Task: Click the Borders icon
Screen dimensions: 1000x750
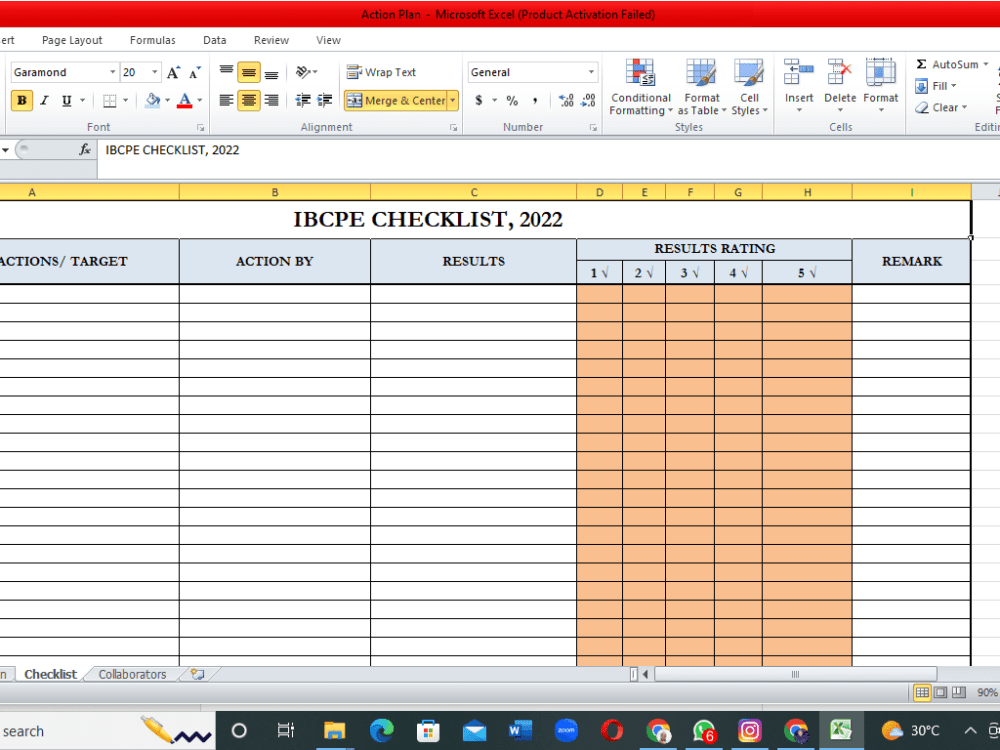Action: [x=110, y=100]
